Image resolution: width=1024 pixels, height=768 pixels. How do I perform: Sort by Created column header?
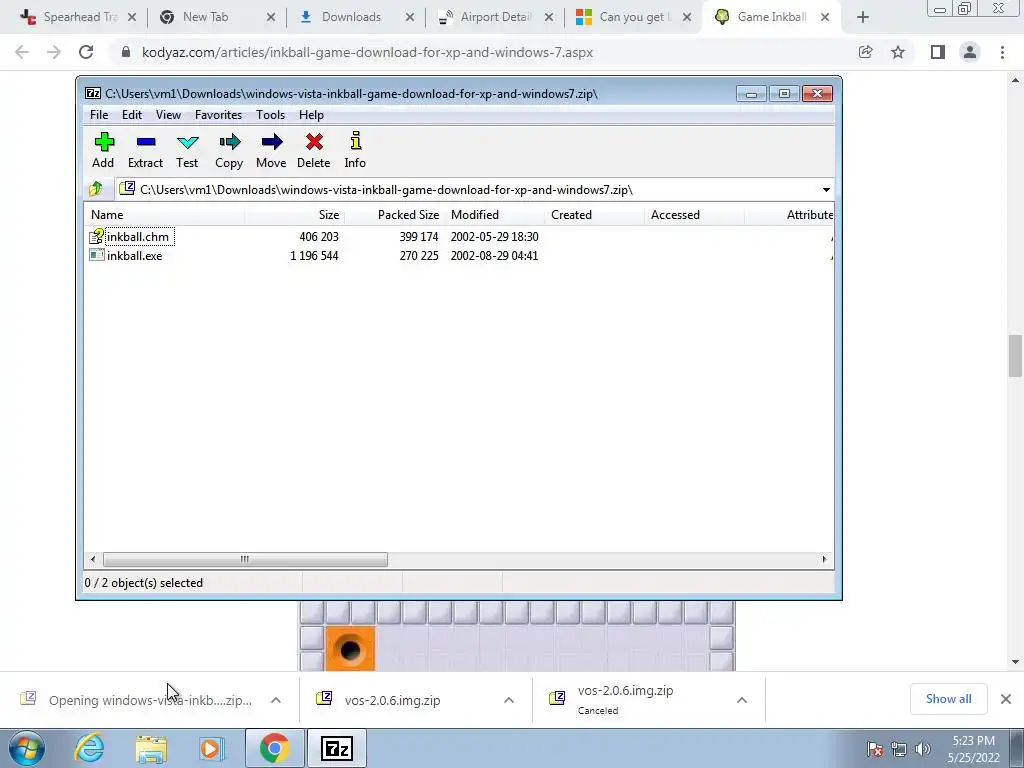(x=594, y=215)
